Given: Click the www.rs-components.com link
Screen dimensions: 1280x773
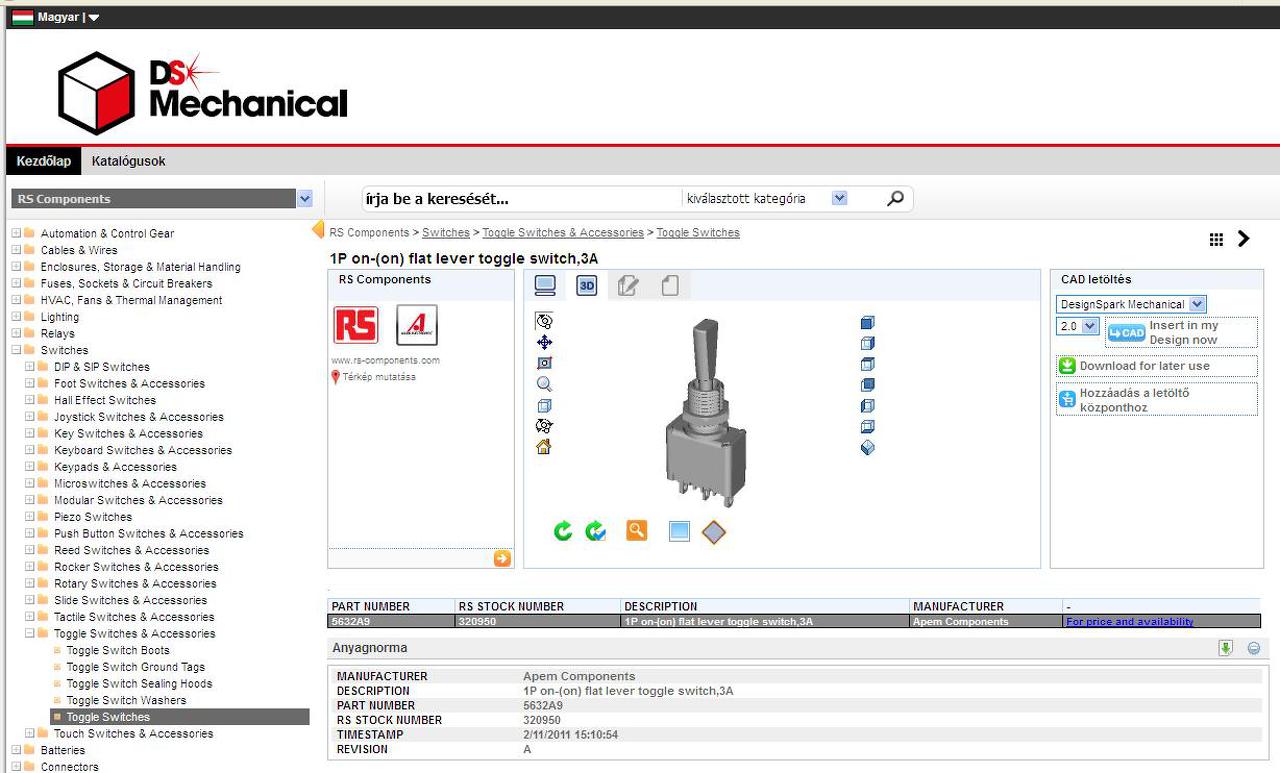Looking at the screenshot, I should pyautogui.click(x=386, y=360).
